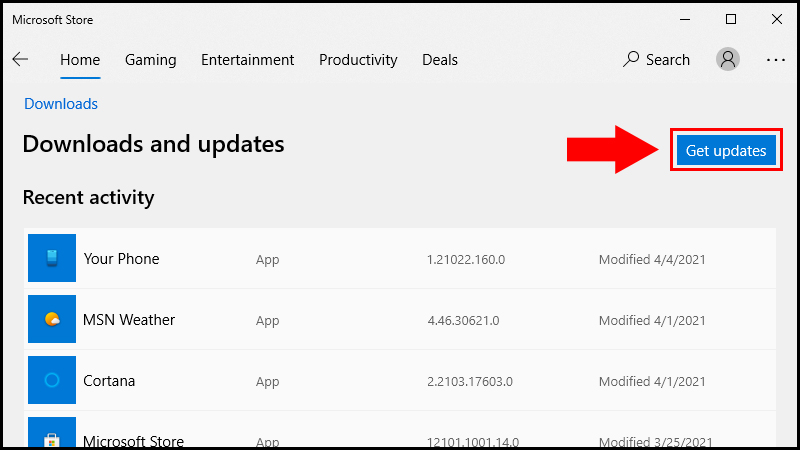The width and height of the screenshot is (800, 450).
Task: Select the Cortana app name
Action: 109,381
